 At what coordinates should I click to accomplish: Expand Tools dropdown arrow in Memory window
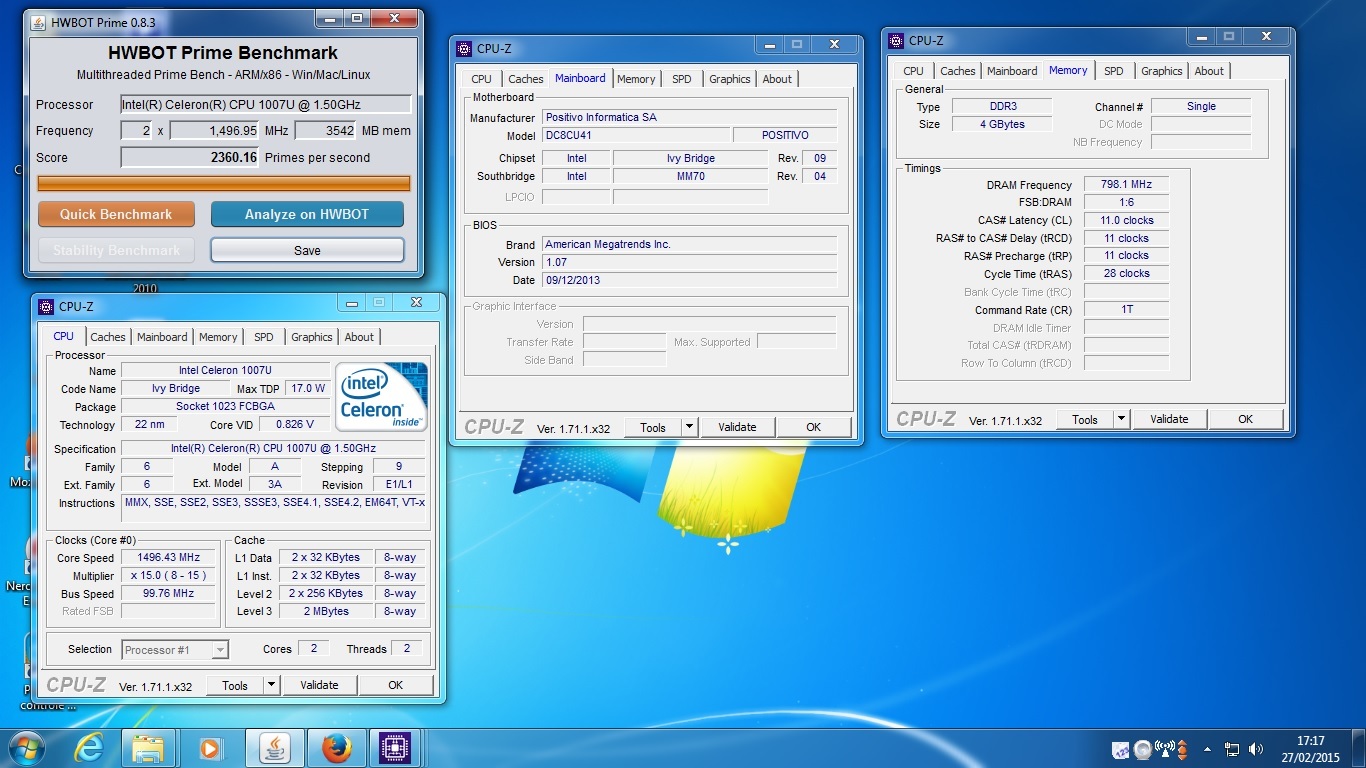(x=1121, y=419)
